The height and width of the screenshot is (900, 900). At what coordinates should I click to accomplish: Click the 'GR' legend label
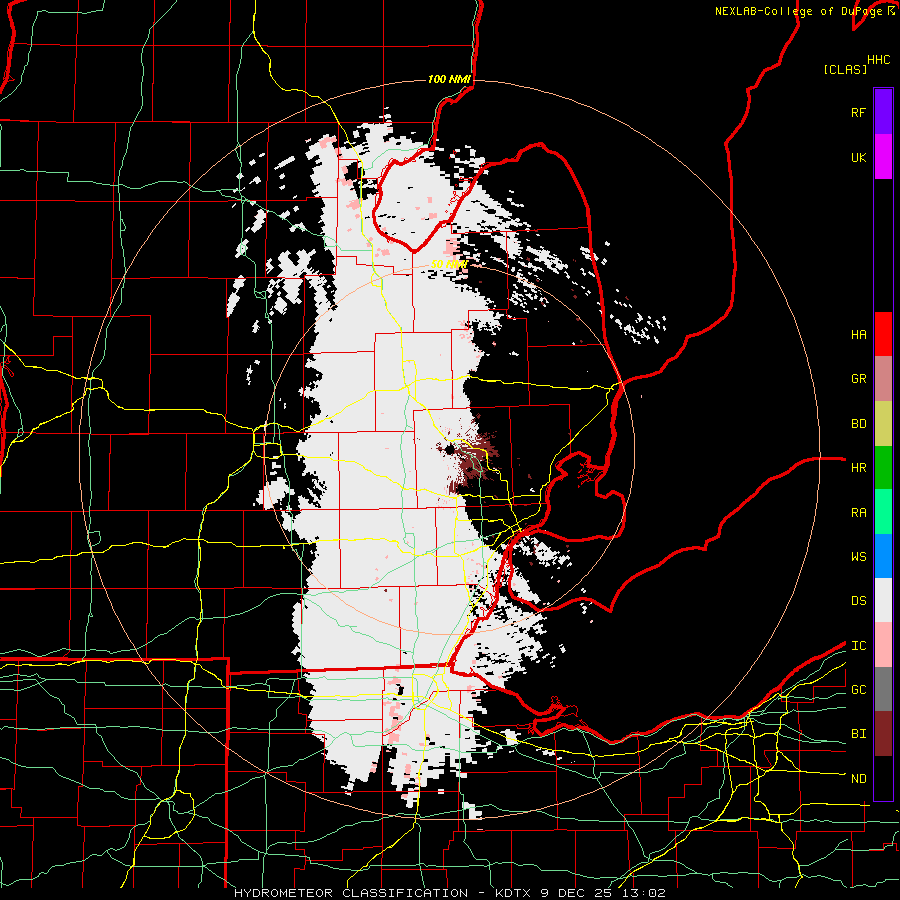[858, 379]
